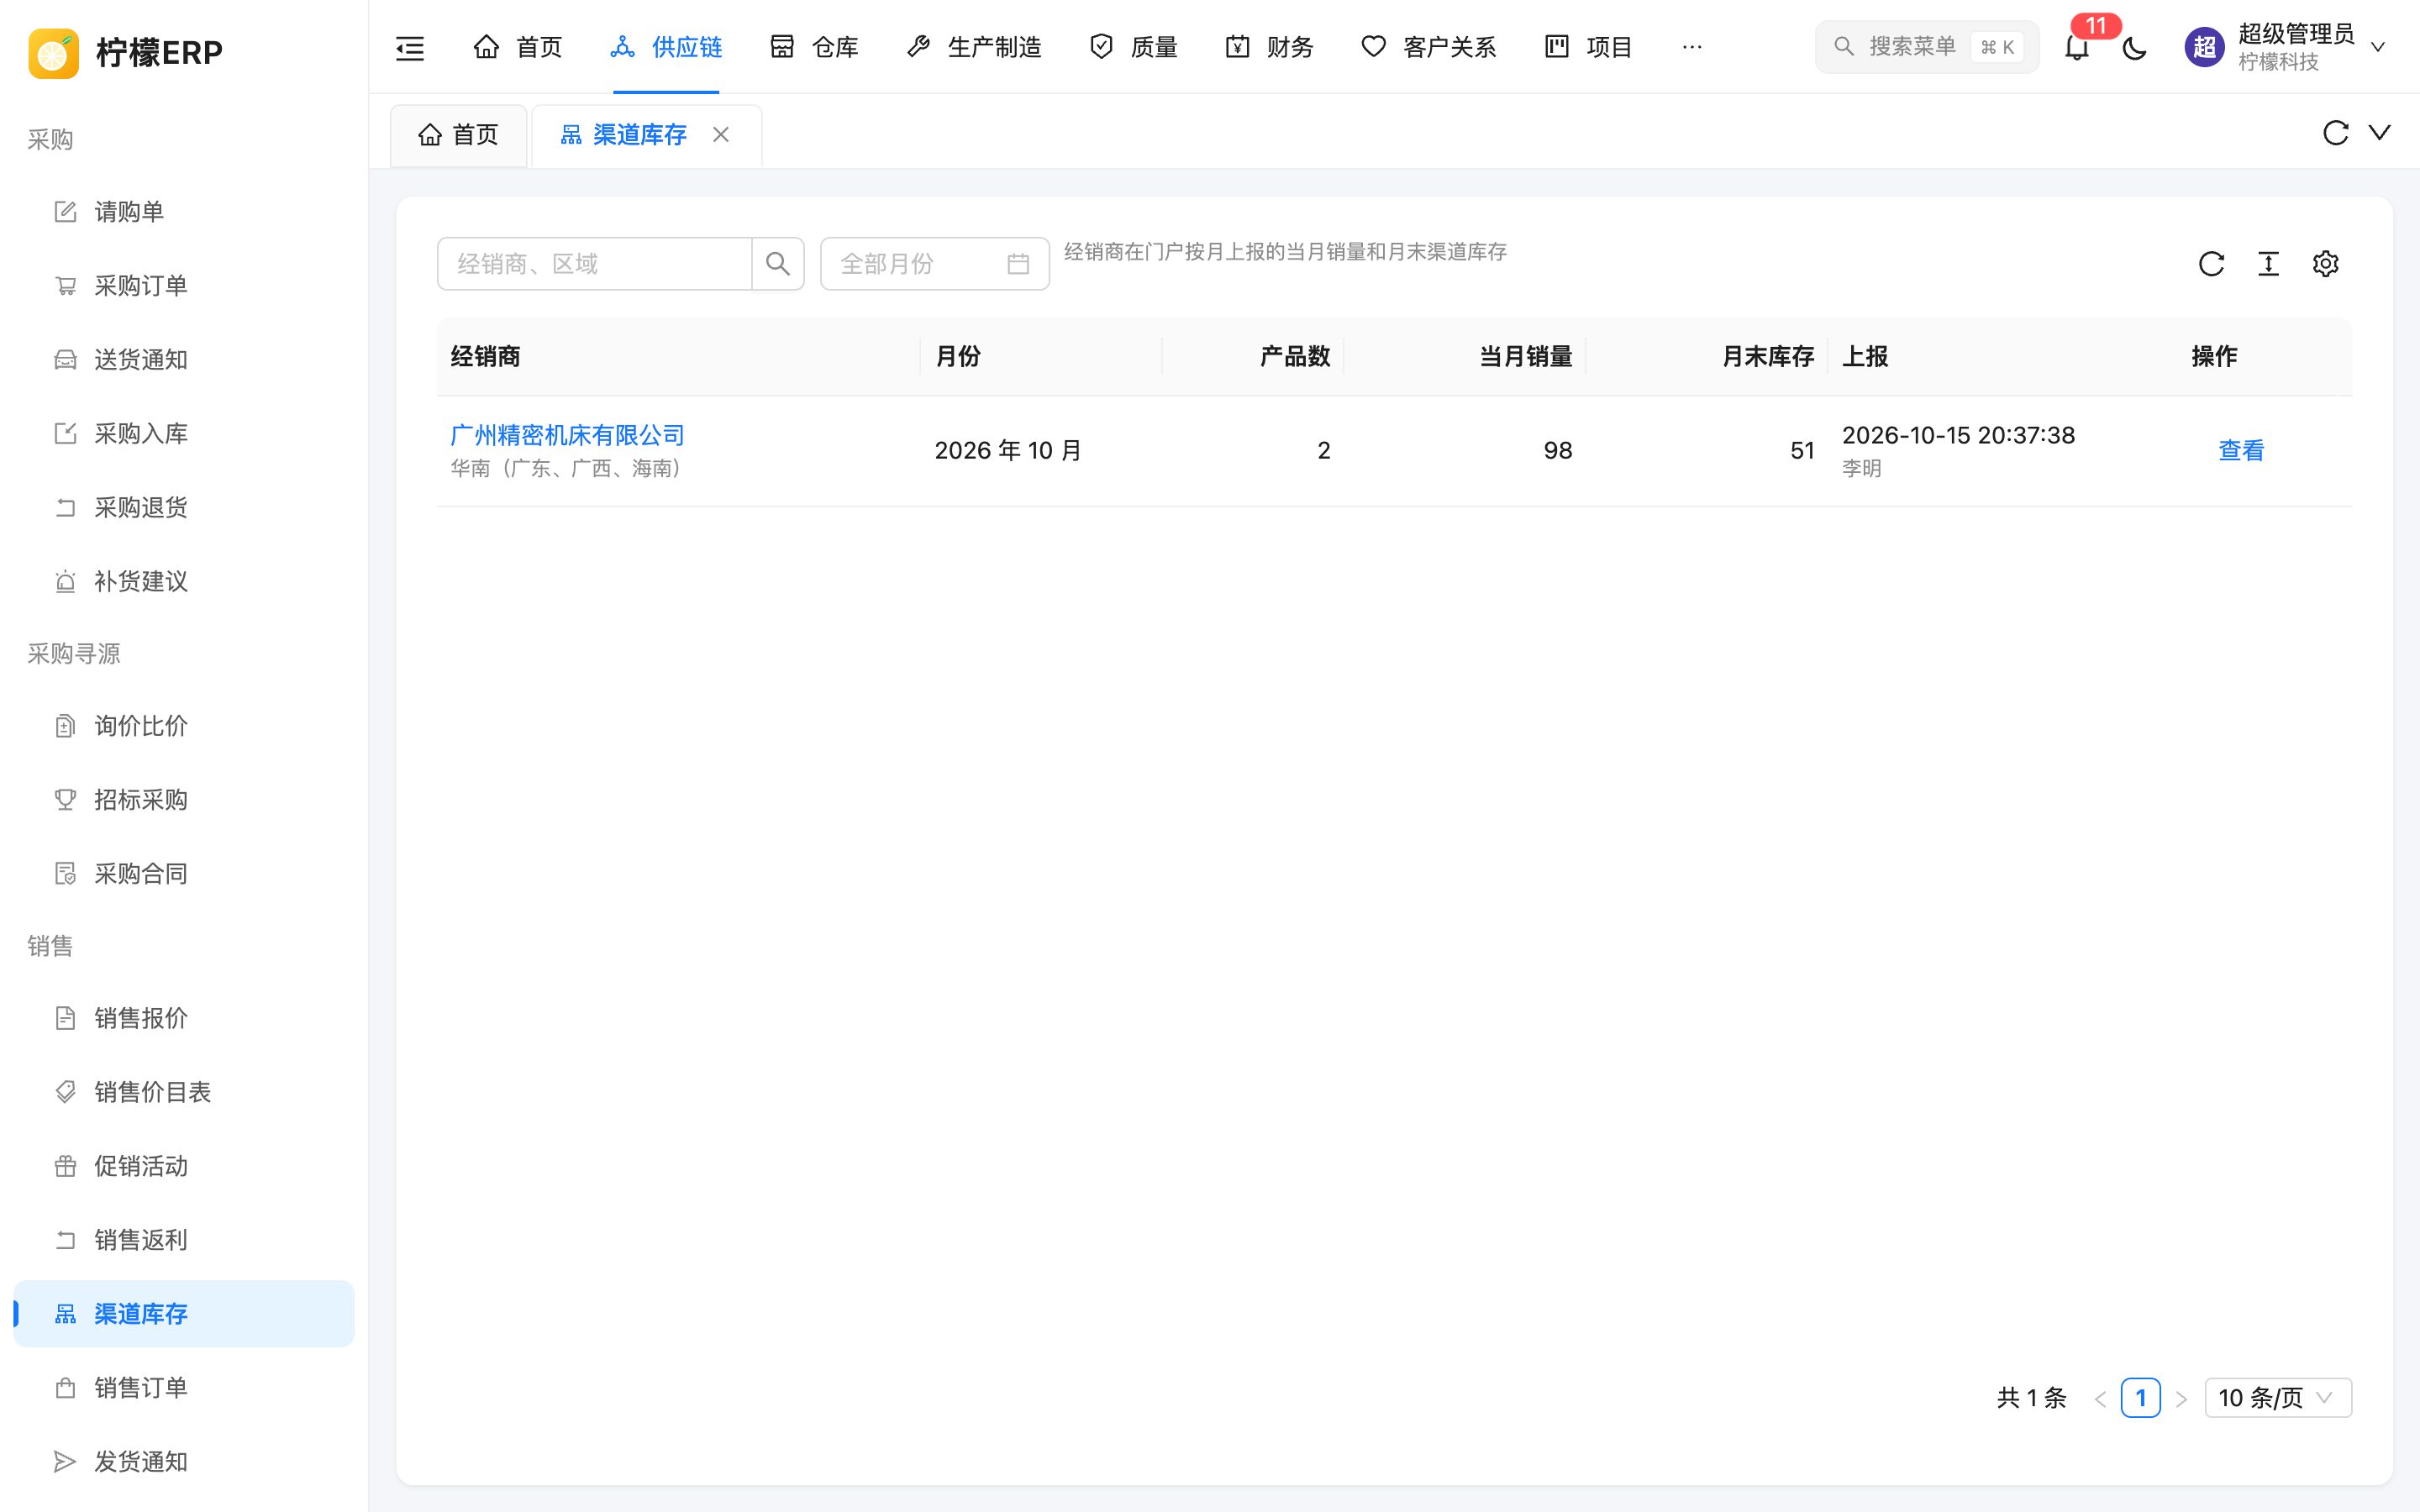Open 招标采购 in sidebar
The width and height of the screenshot is (2420, 1512).
[184, 800]
